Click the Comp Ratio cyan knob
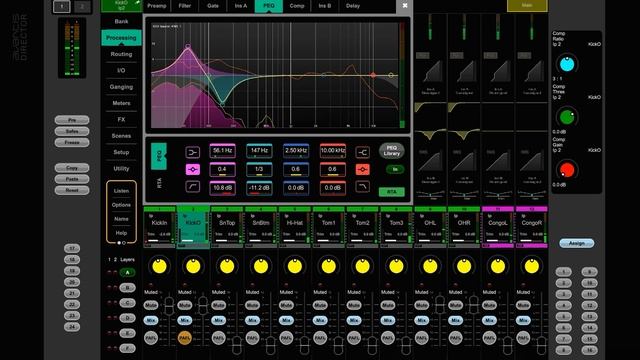Screen dimensions: 640x360 click(567, 64)
